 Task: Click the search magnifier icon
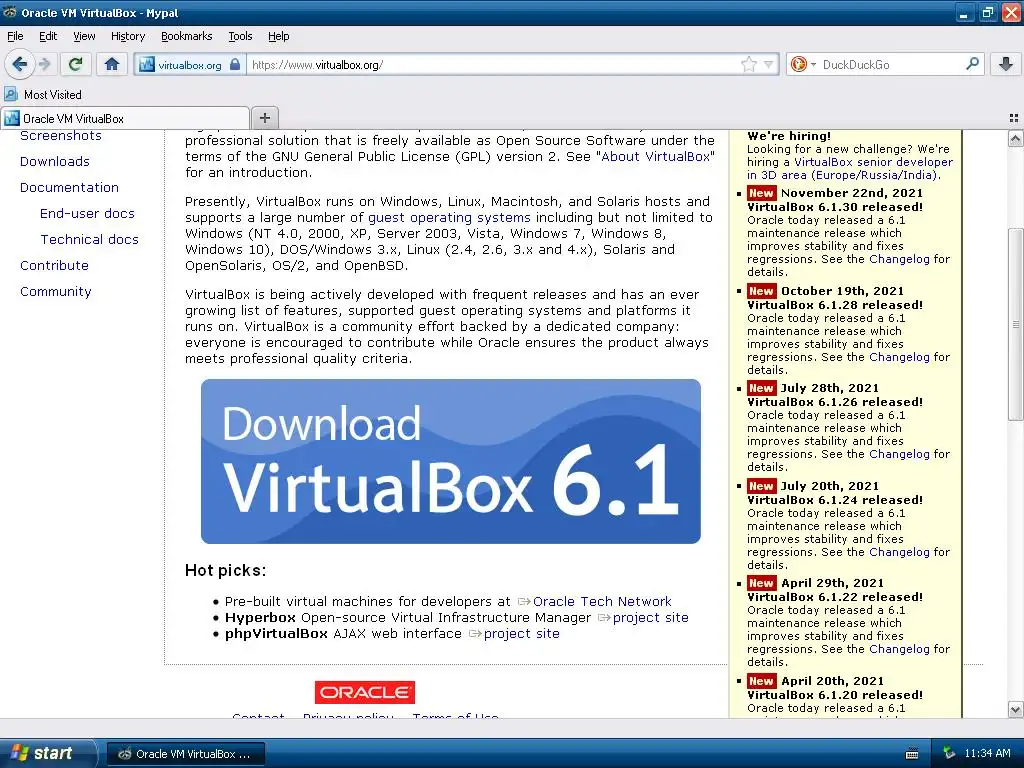click(x=972, y=64)
